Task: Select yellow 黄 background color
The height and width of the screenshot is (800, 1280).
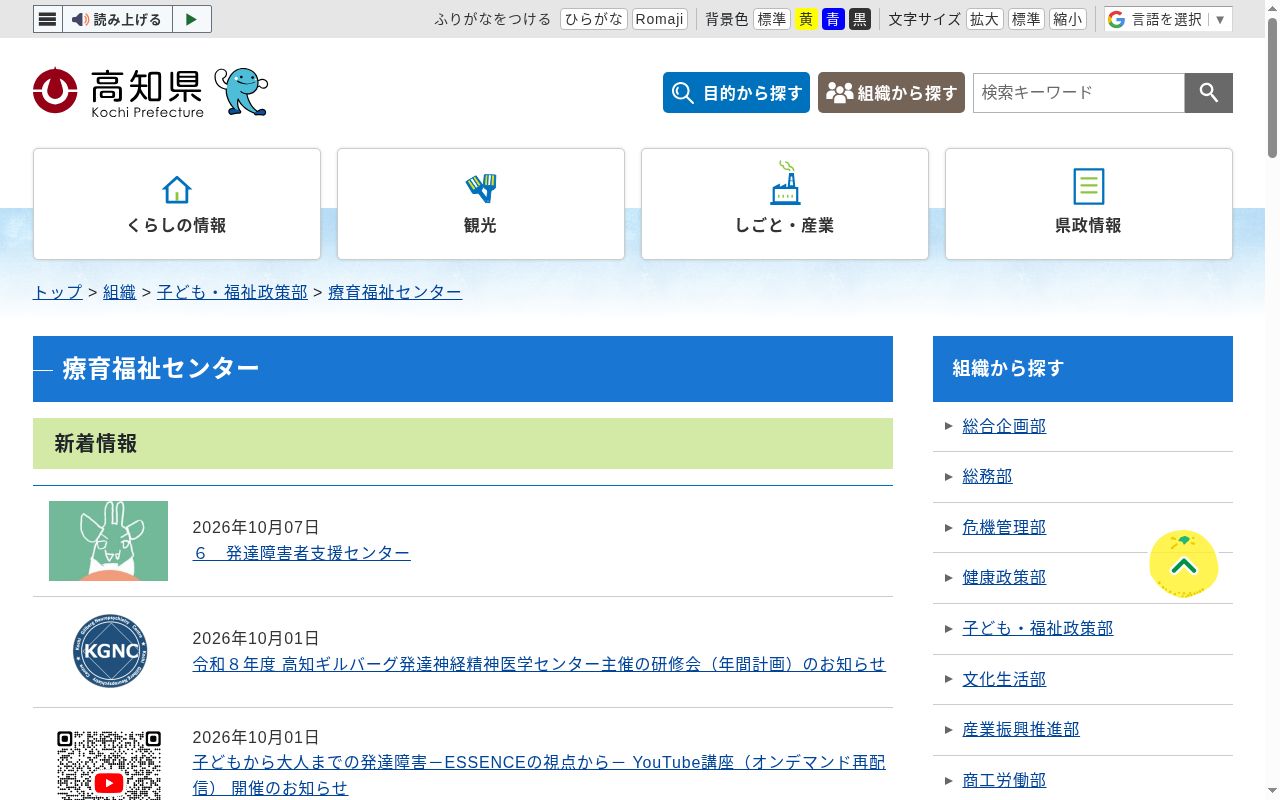Action: tap(806, 19)
